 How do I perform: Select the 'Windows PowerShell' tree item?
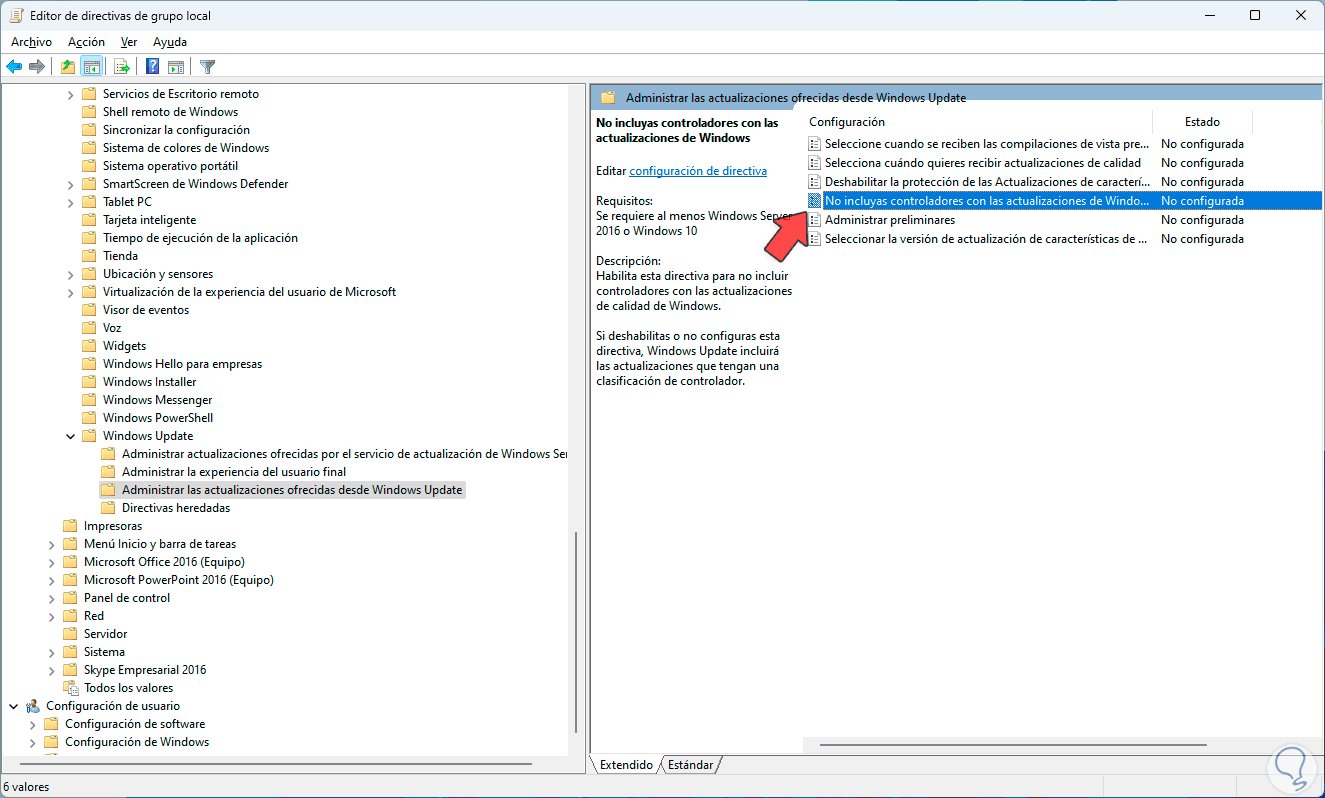pos(158,418)
